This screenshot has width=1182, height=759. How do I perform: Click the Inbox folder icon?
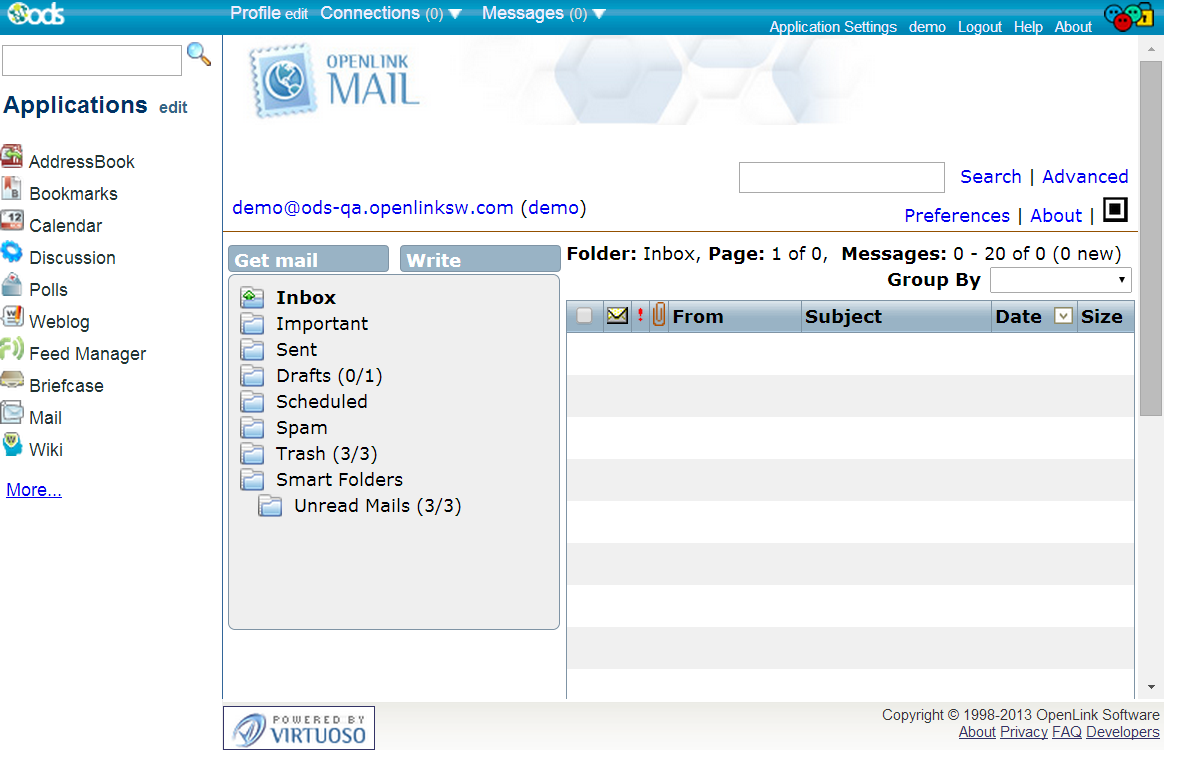click(x=253, y=298)
